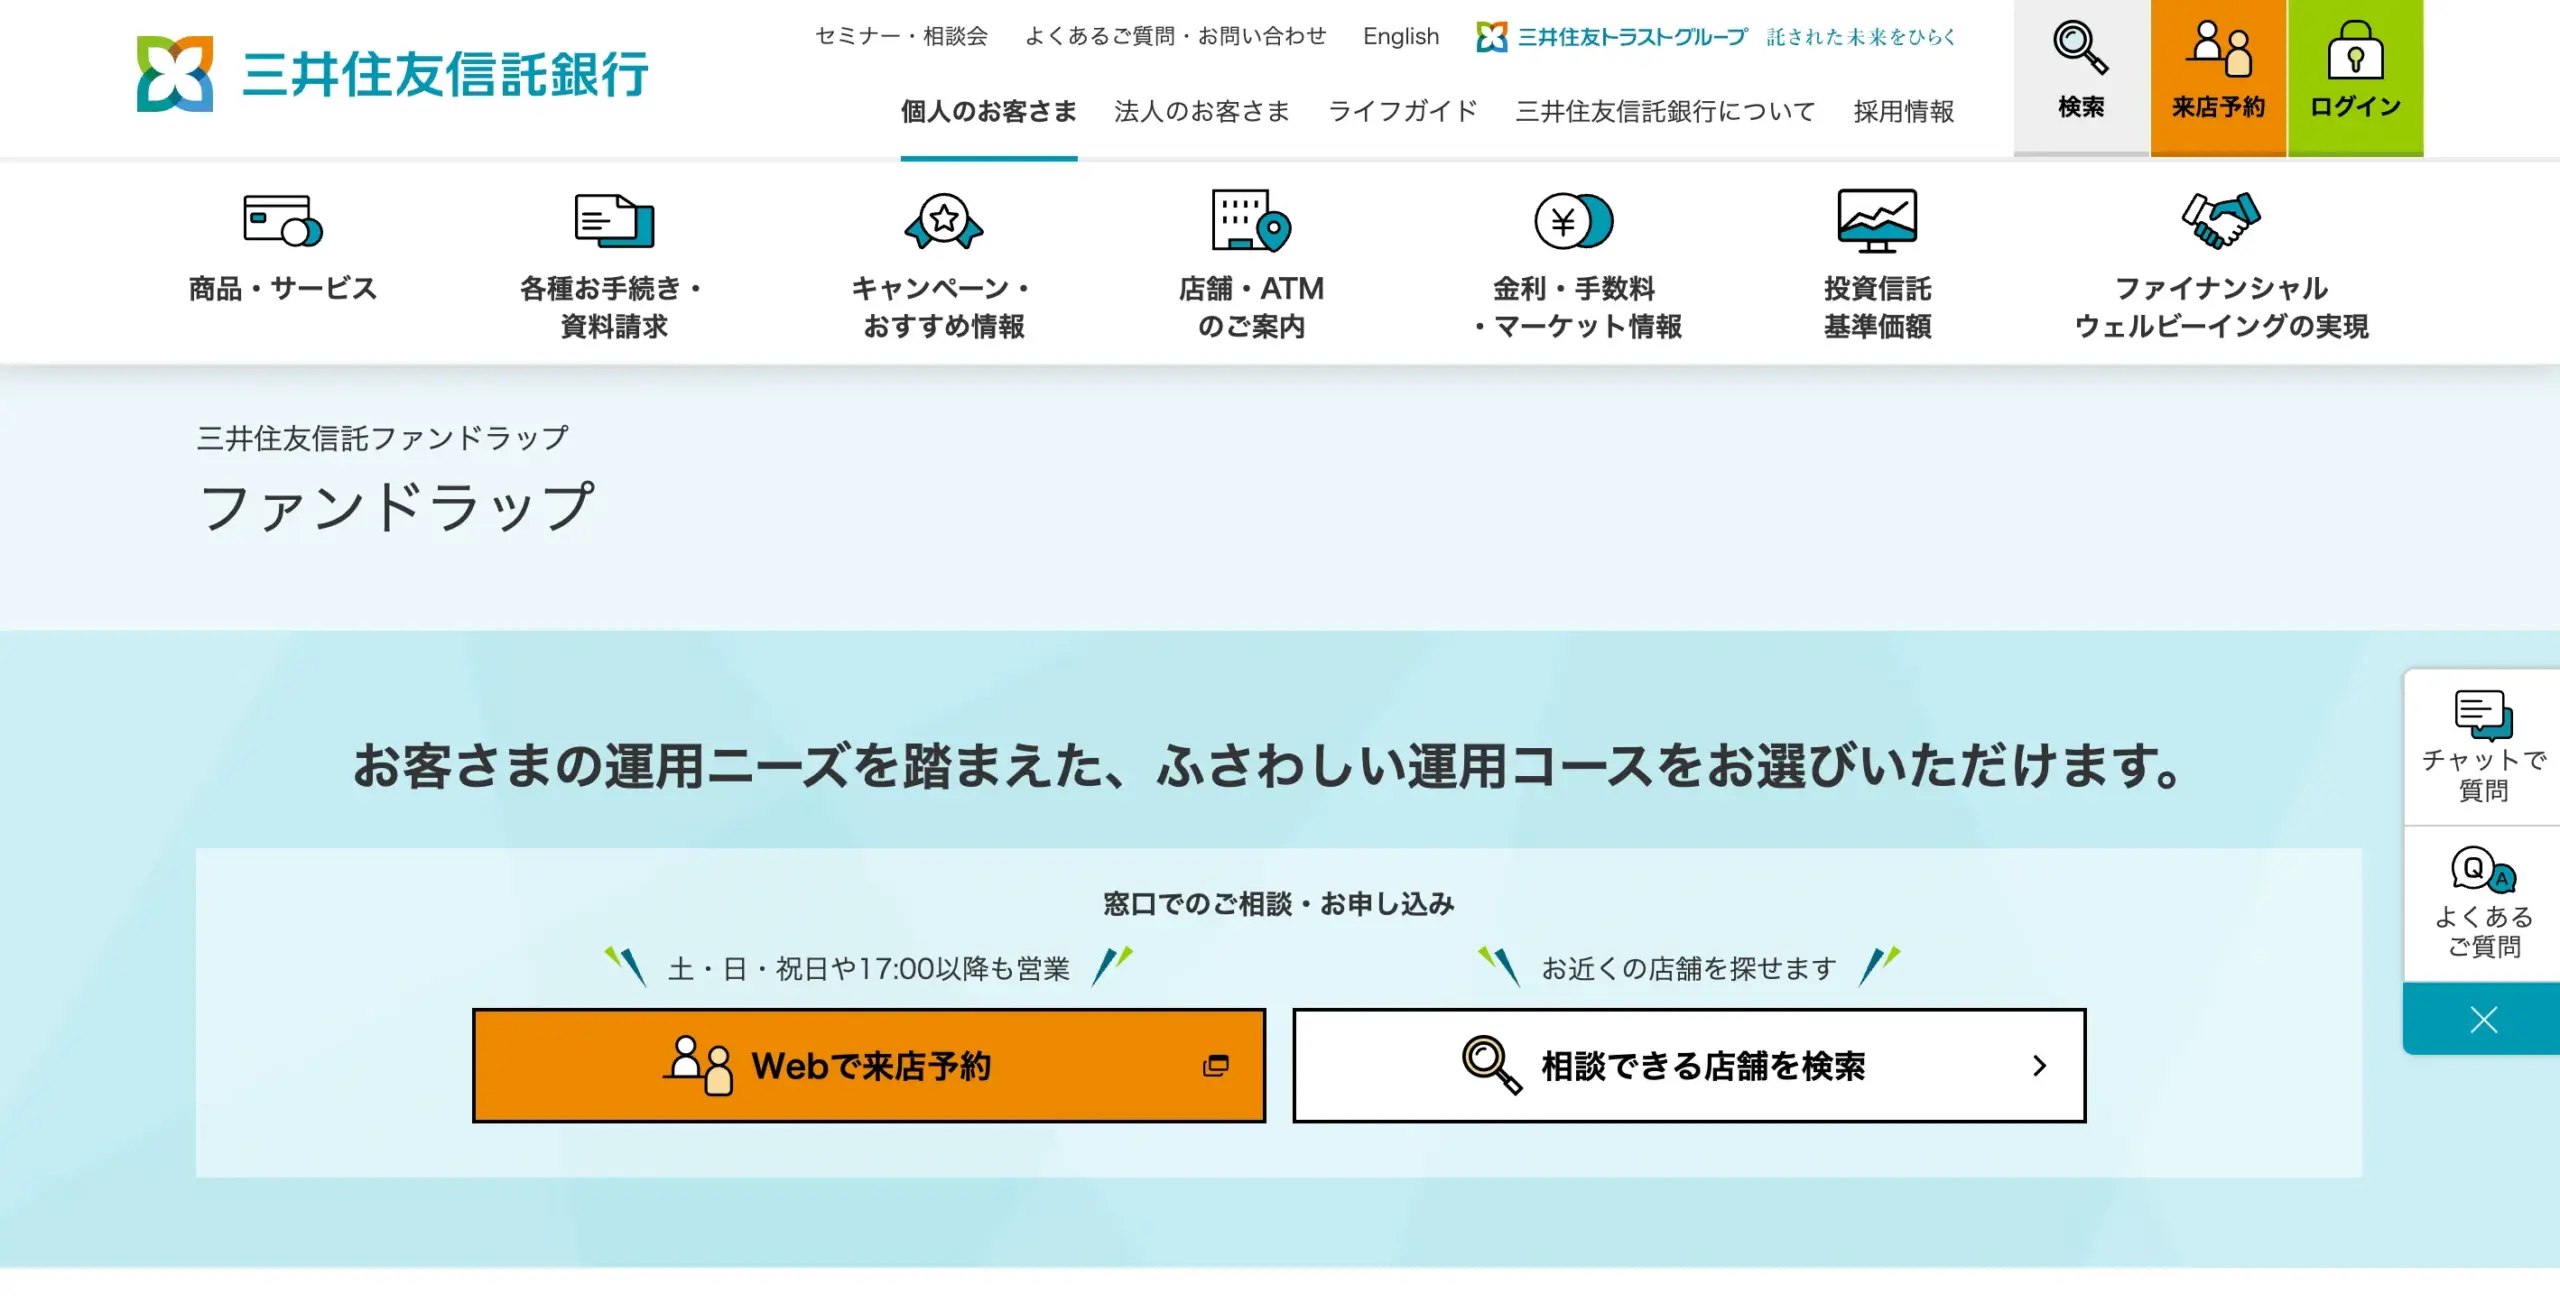Click お近くの店舗を探せます text

click(x=1688, y=968)
